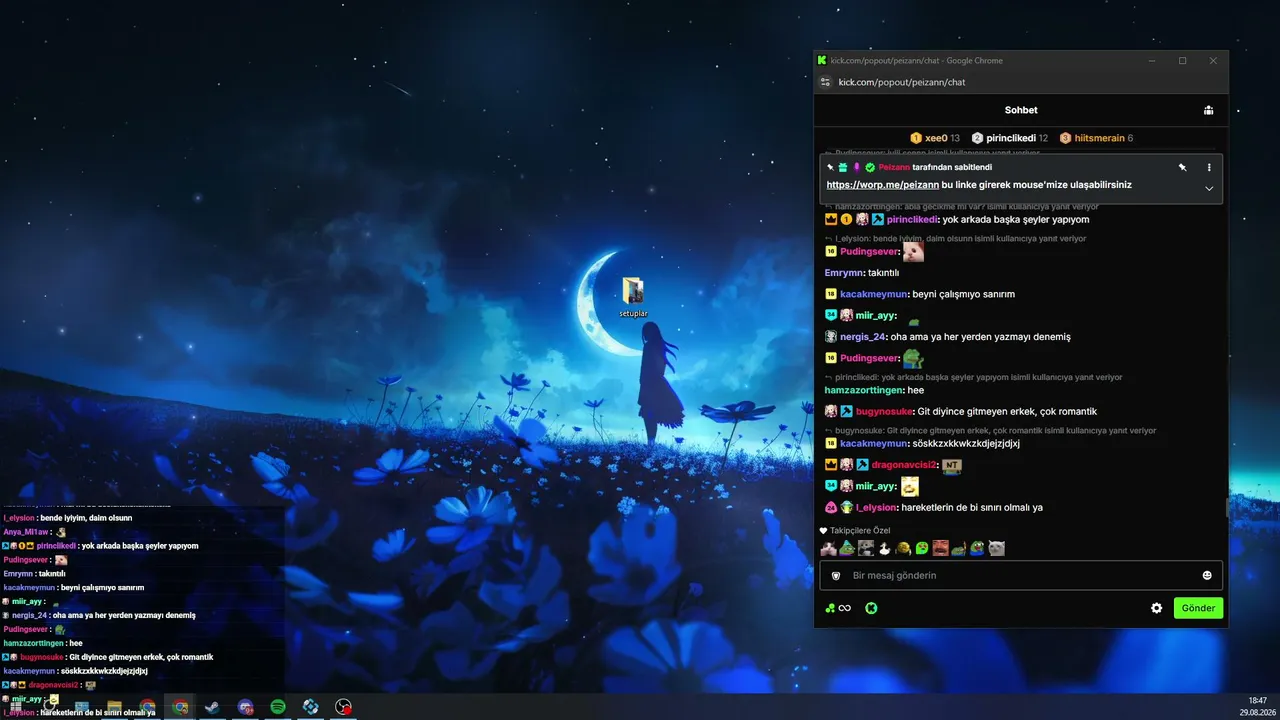Image resolution: width=1280 pixels, height=720 pixels.
Task: Open the xee0 leaderboard entry
Action: pyautogui.click(x=935, y=138)
